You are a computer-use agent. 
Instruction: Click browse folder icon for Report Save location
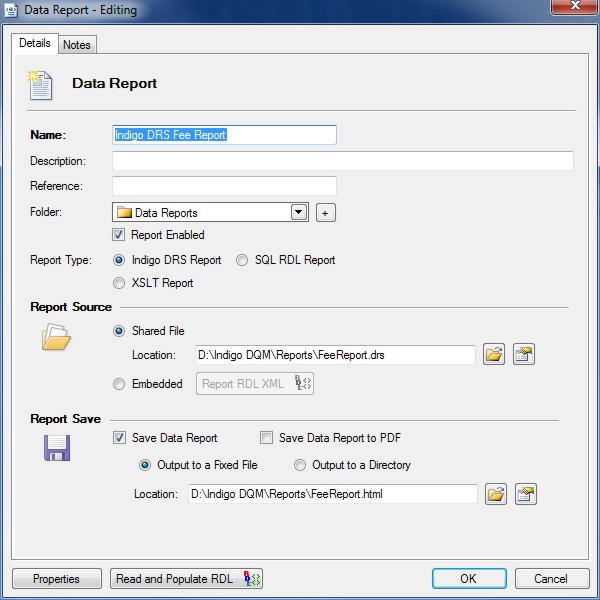tap(496, 493)
